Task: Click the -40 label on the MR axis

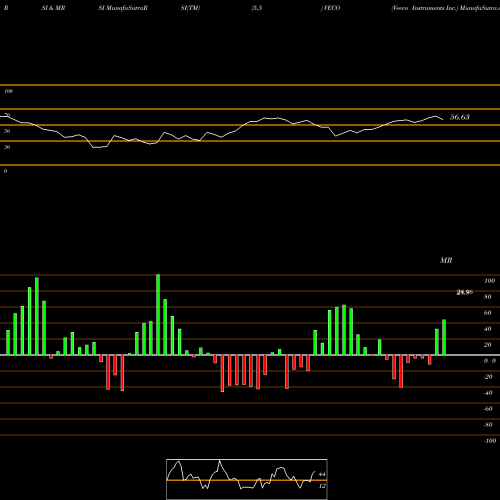Action: coord(488,393)
